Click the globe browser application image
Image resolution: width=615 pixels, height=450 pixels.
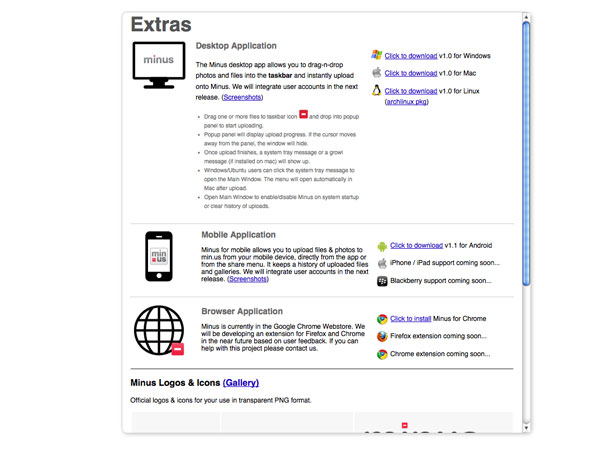click(x=159, y=330)
